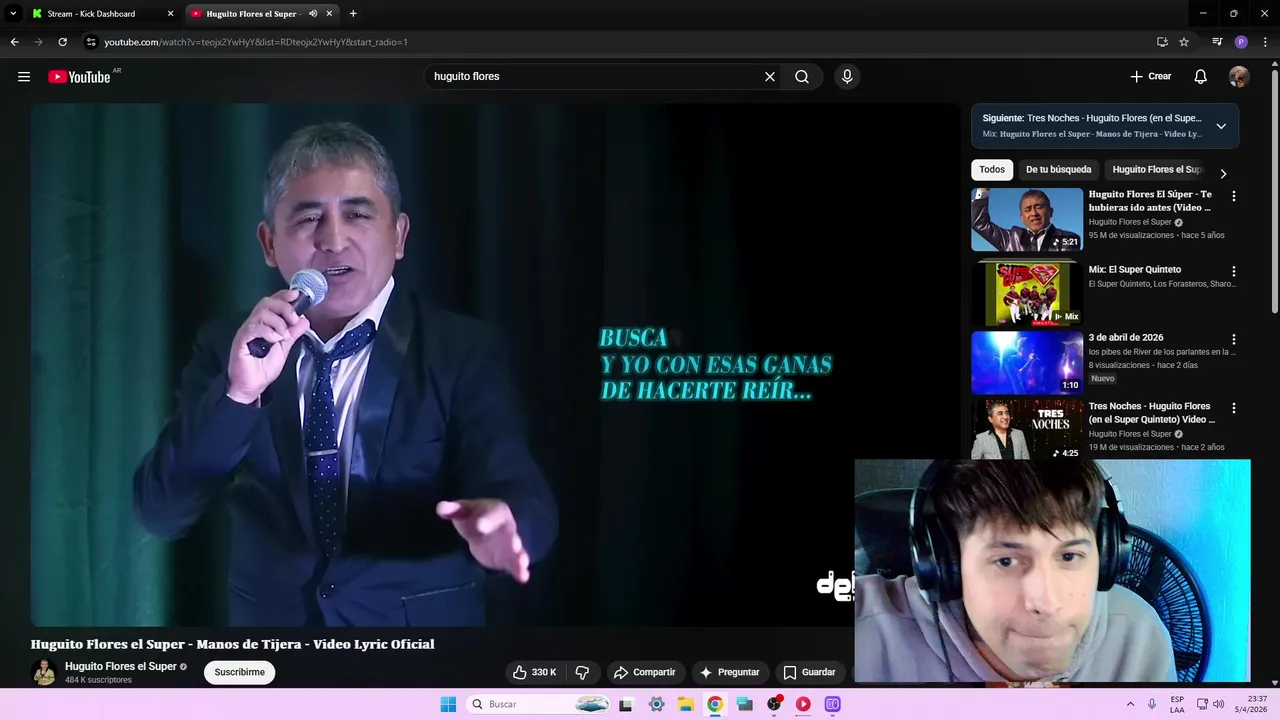Open the media control icon in Chrome
The width and height of the screenshot is (1280, 720).
pyautogui.click(x=1217, y=42)
